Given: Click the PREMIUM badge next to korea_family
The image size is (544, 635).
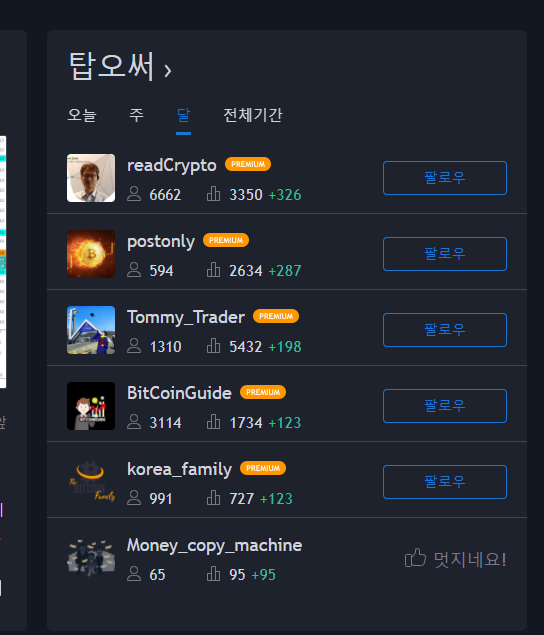Looking at the screenshot, I should pos(263,468).
